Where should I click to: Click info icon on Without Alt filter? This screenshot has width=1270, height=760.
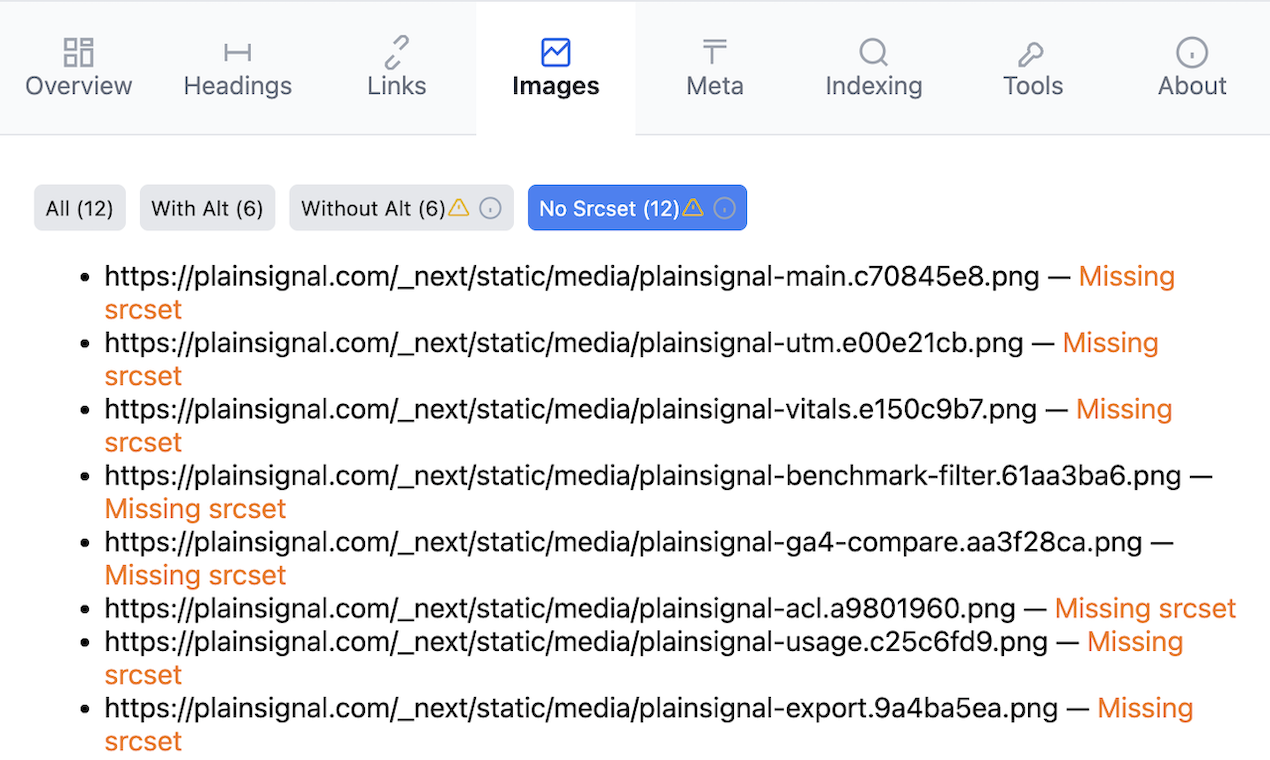[490, 208]
